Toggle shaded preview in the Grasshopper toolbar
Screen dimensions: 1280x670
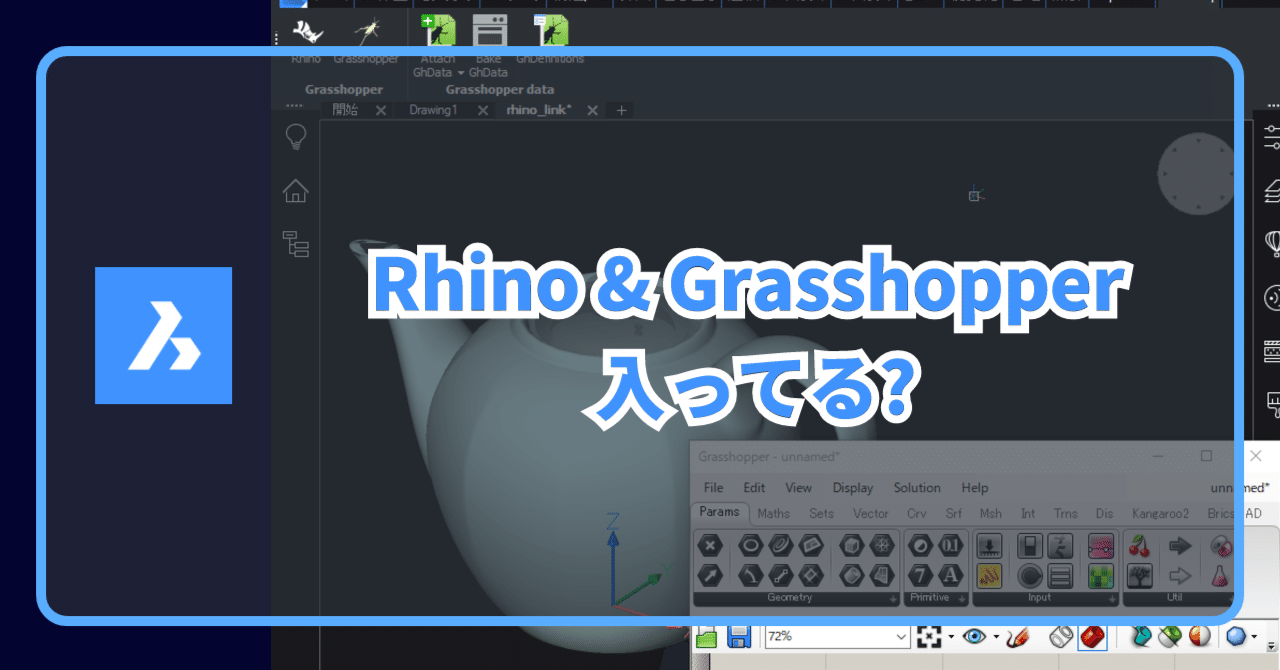[1092, 637]
